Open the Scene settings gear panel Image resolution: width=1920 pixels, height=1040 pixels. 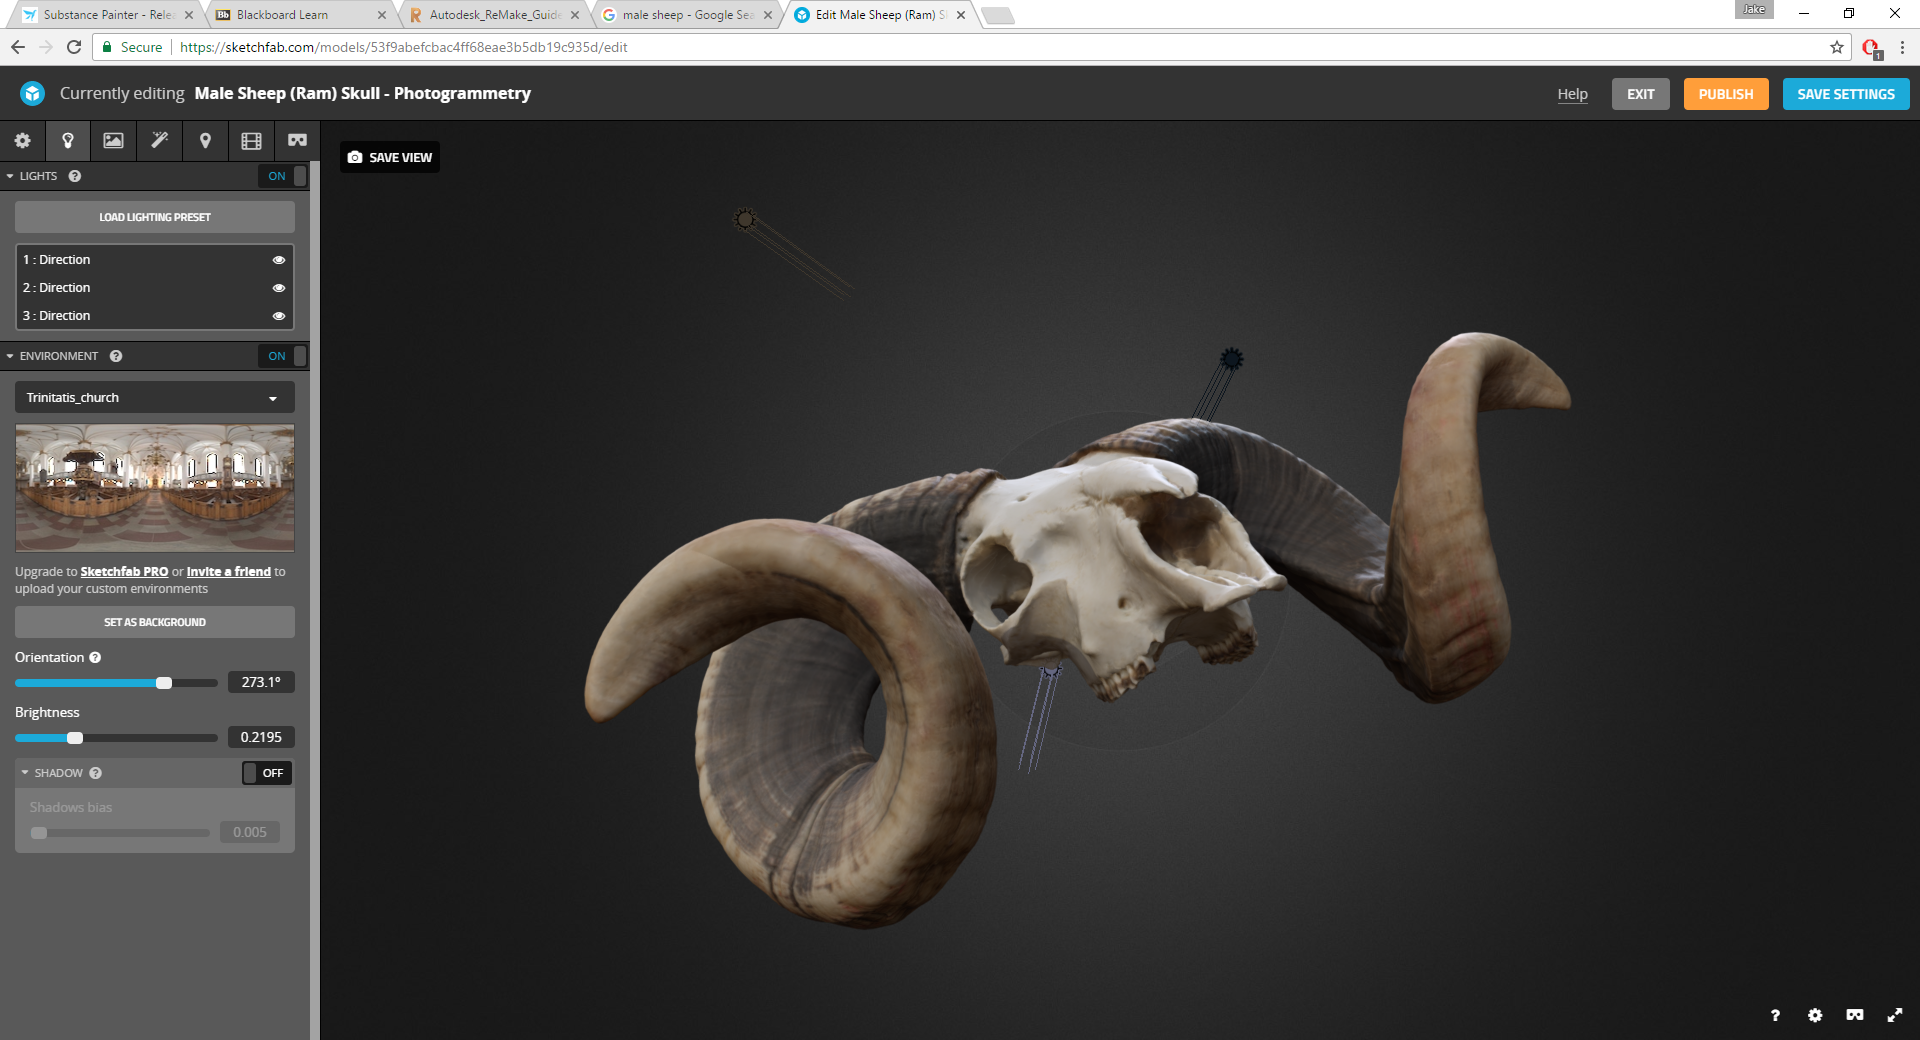[x=22, y=141]
